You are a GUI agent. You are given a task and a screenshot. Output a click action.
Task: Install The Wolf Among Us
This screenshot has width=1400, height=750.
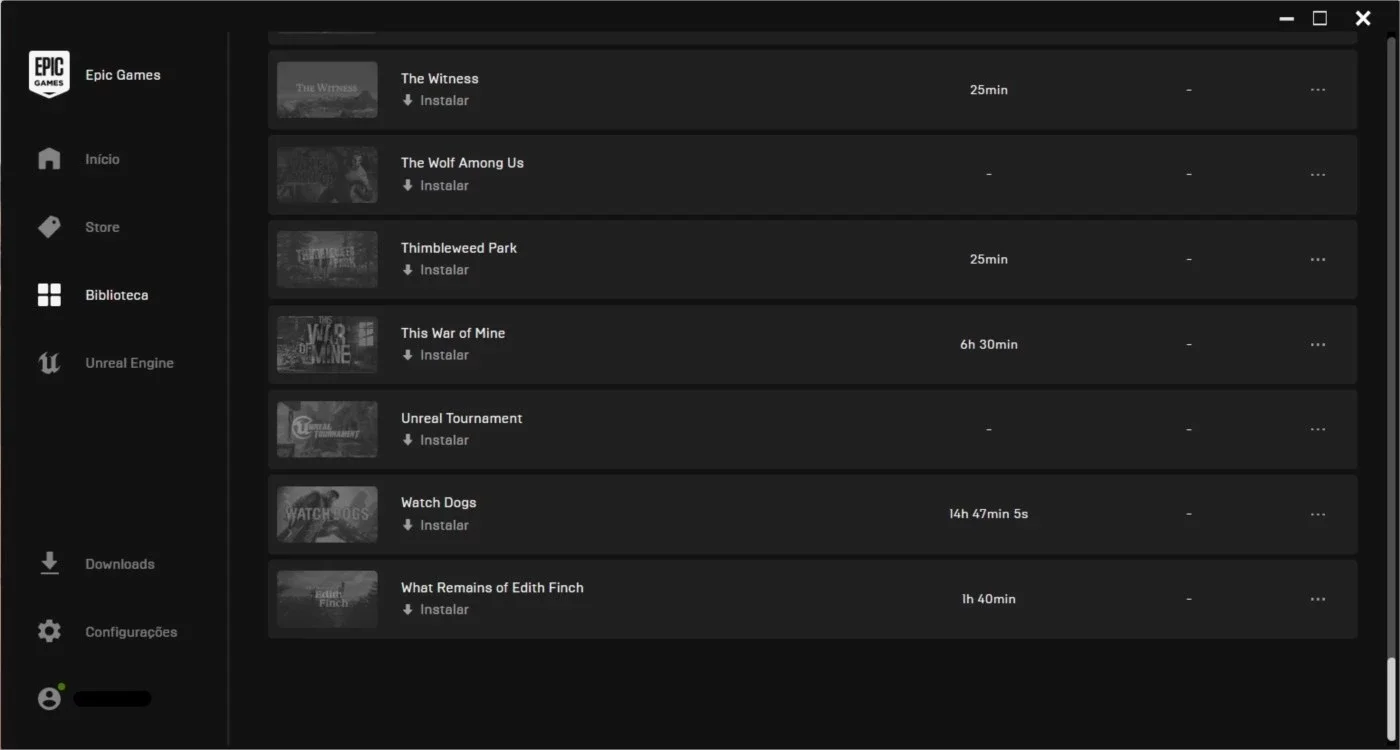pyautogui.click(x=435, y=185)
